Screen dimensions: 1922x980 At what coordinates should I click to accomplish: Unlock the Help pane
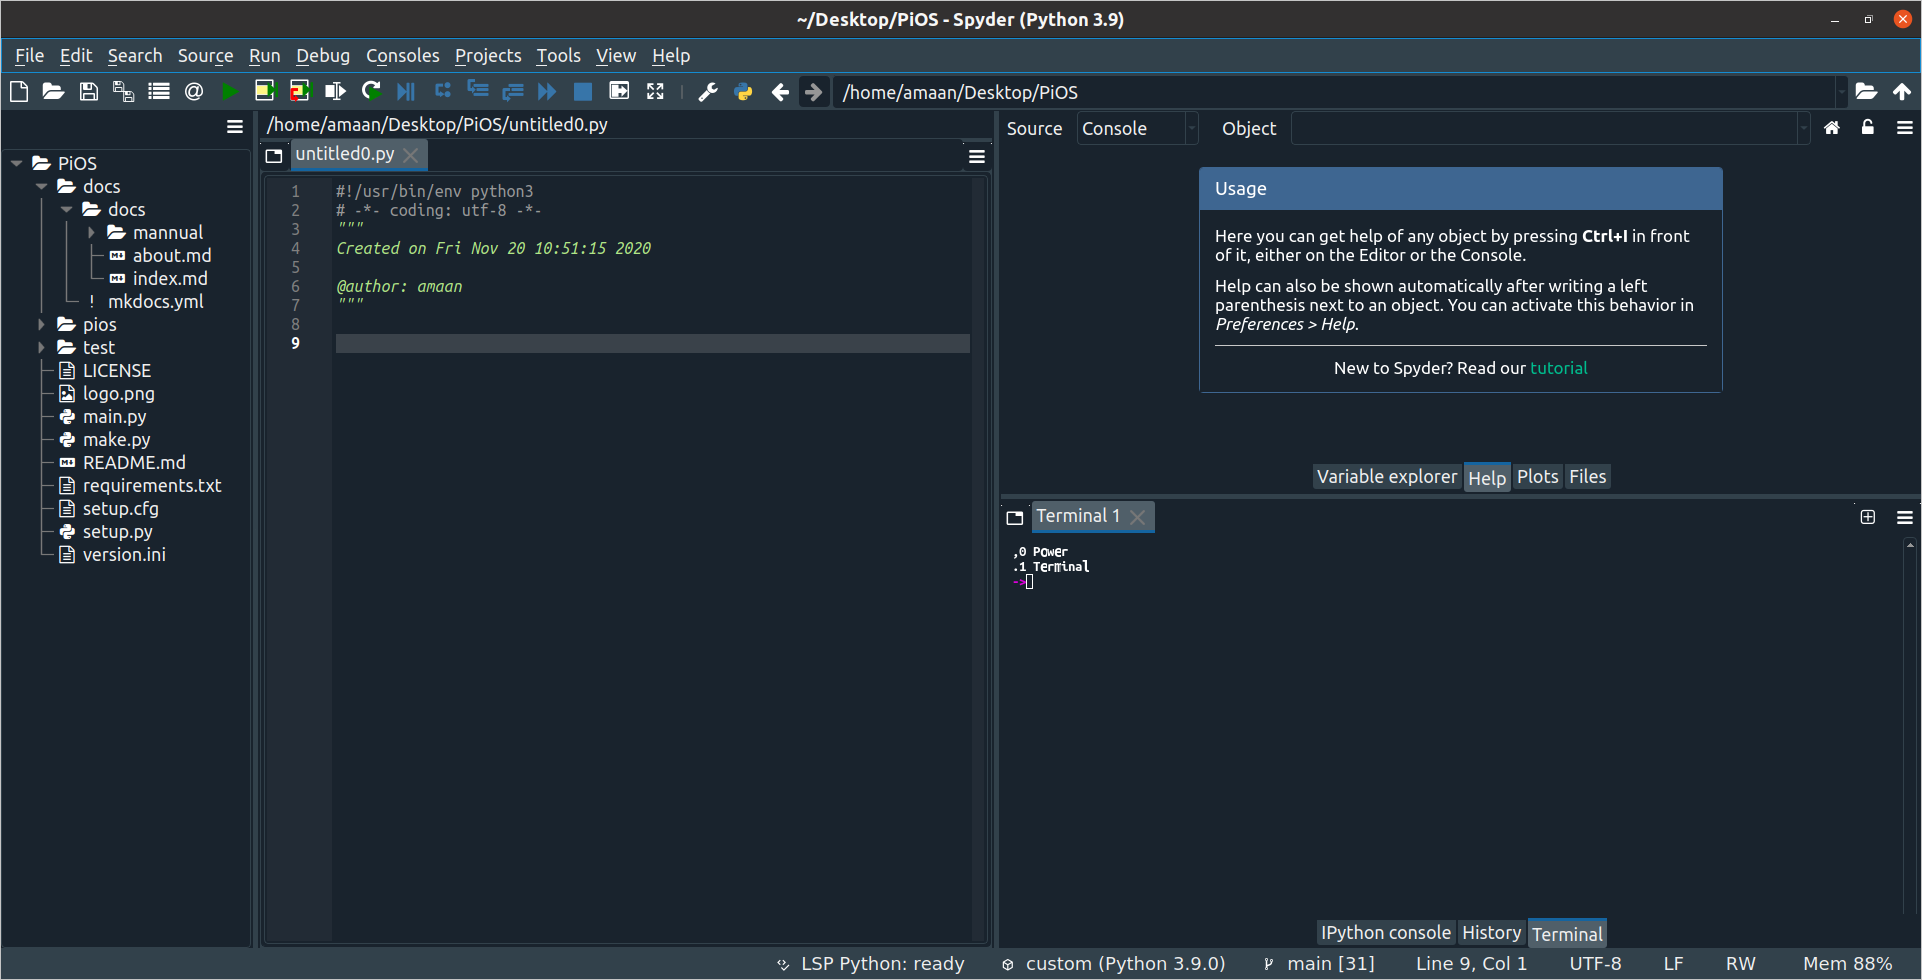1867,127
